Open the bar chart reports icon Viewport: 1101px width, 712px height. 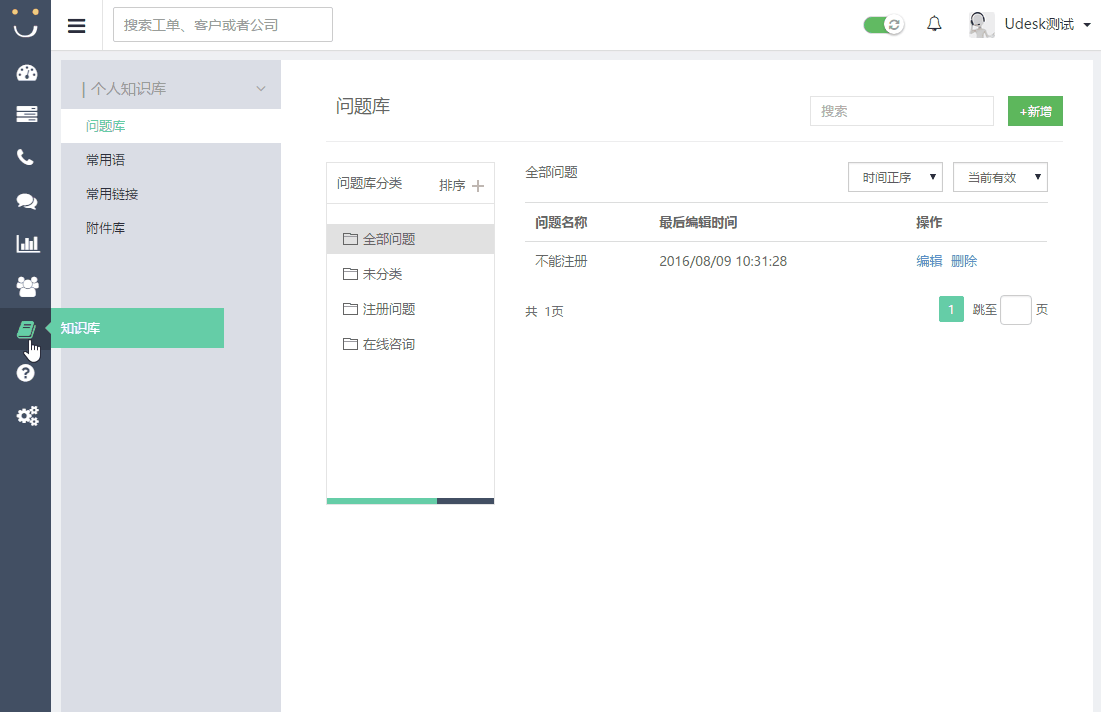point(26,243)
